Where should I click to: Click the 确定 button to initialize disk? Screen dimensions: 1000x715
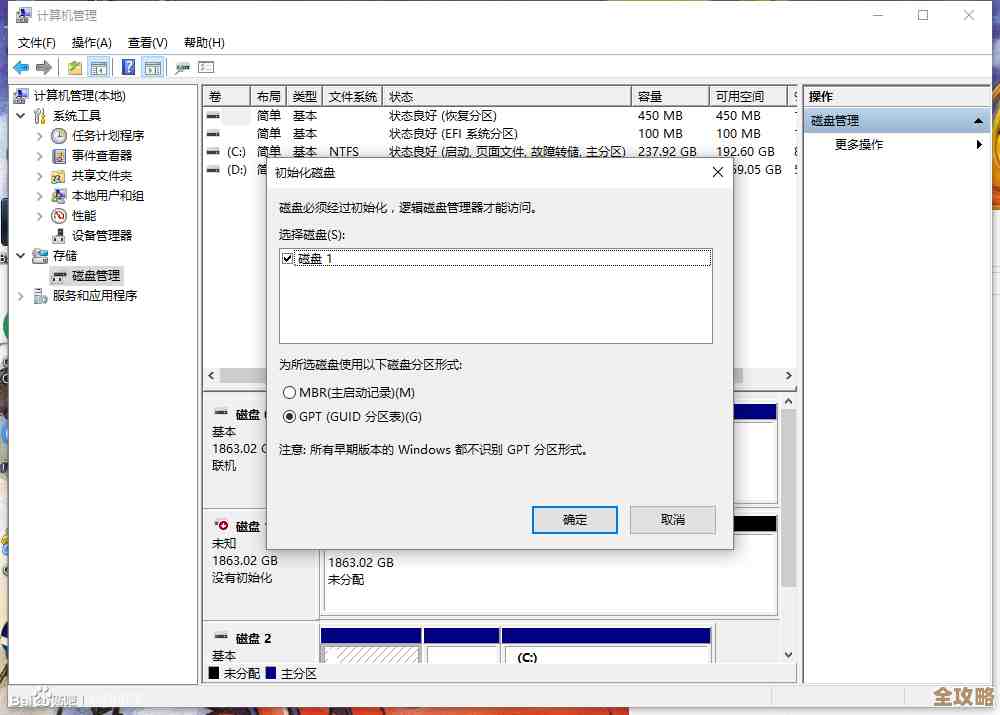coord(574,520)
